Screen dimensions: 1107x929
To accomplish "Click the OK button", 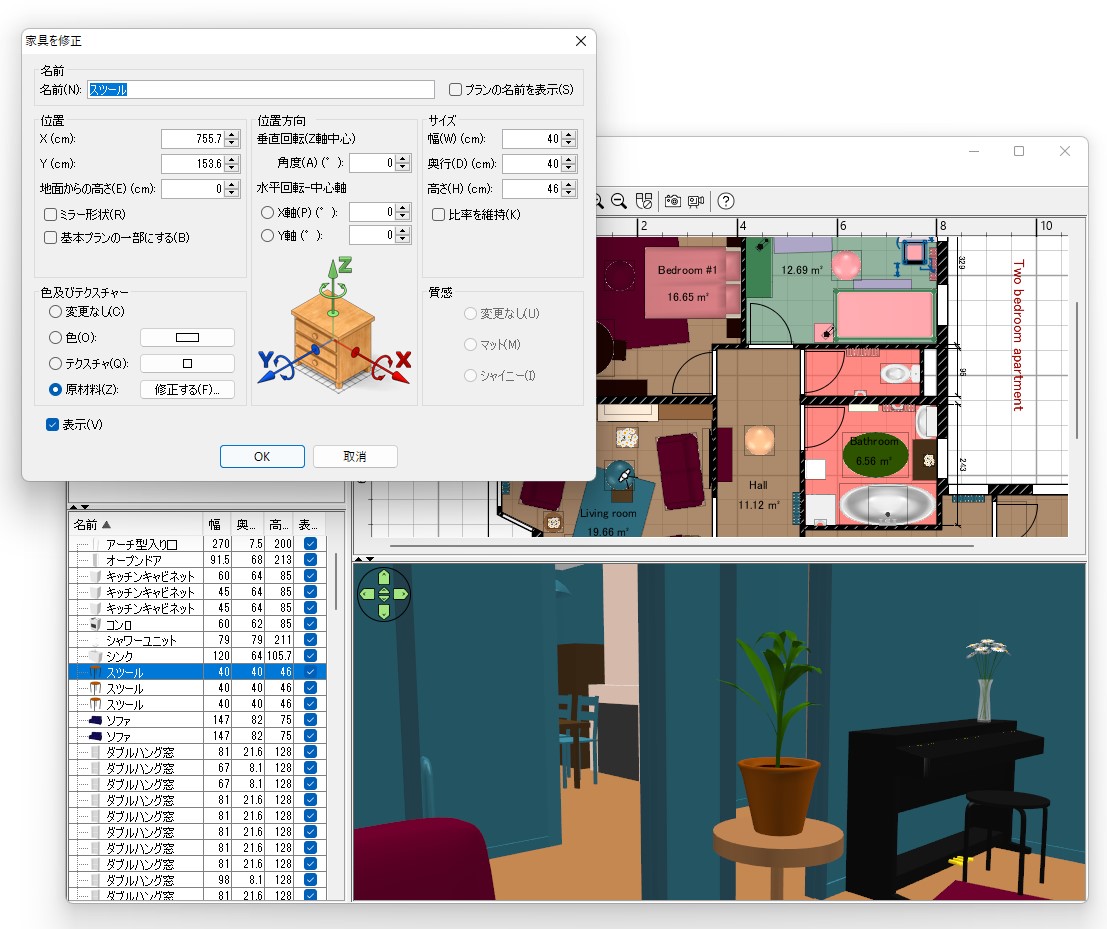I will 262,457.
